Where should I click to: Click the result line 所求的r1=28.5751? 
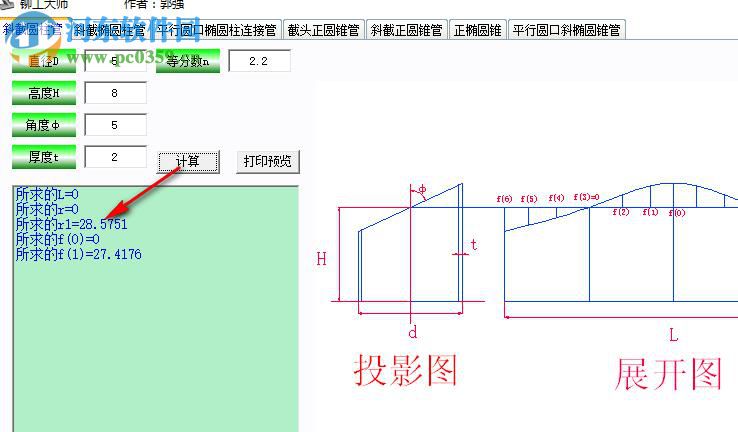pos(72,224)
